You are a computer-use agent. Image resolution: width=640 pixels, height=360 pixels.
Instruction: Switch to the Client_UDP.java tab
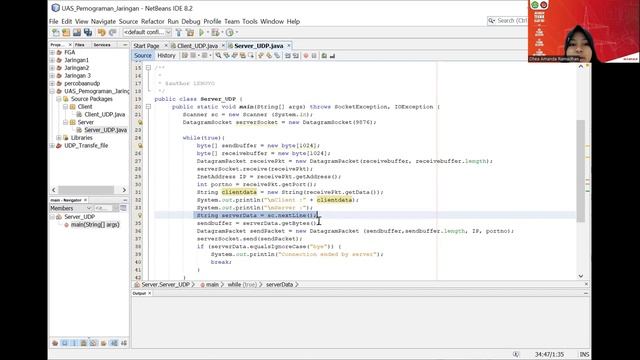pyautogui.click(x=198, y=46)
